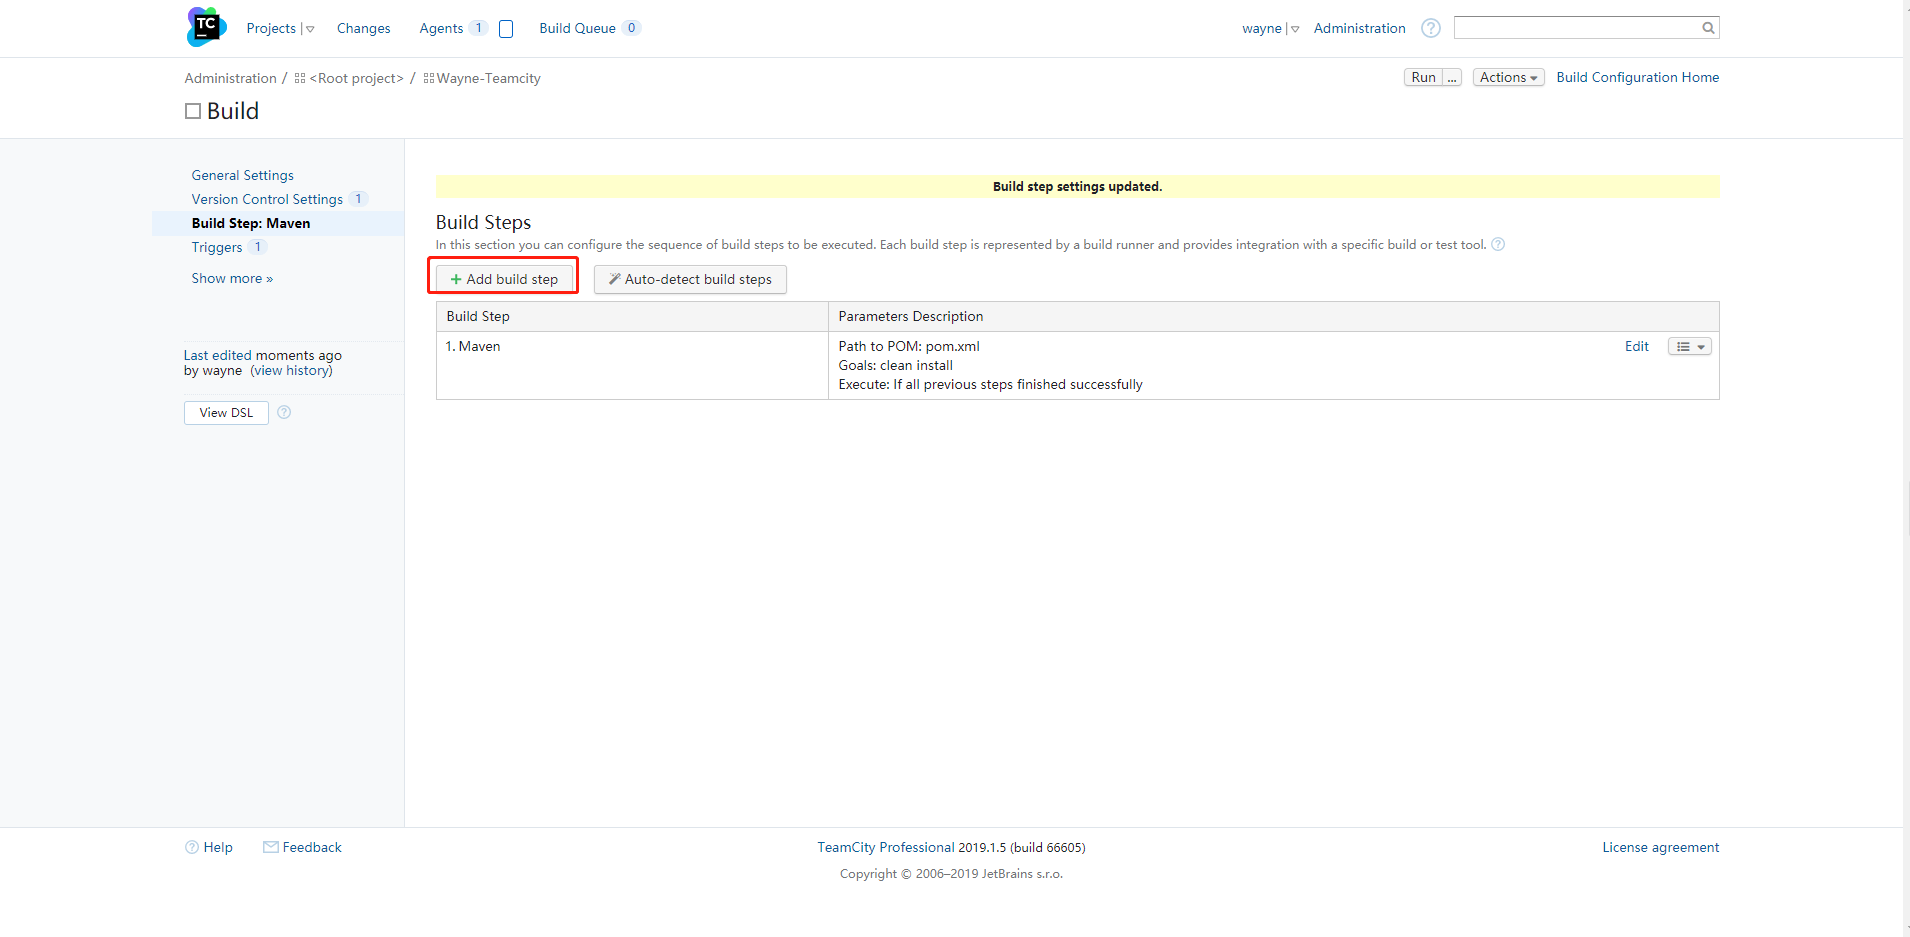Screen dimensions: 1910x937
Task: Click the Build Queue count badge '0'
Action: (x=631, y=28)
